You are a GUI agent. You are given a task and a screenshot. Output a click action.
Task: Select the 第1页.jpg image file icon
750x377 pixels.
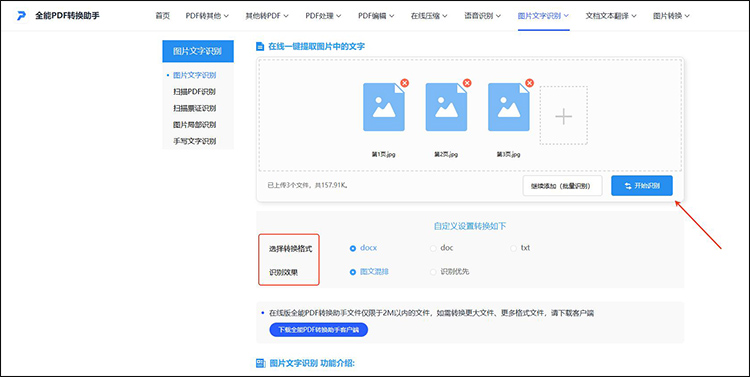[384, 107]
